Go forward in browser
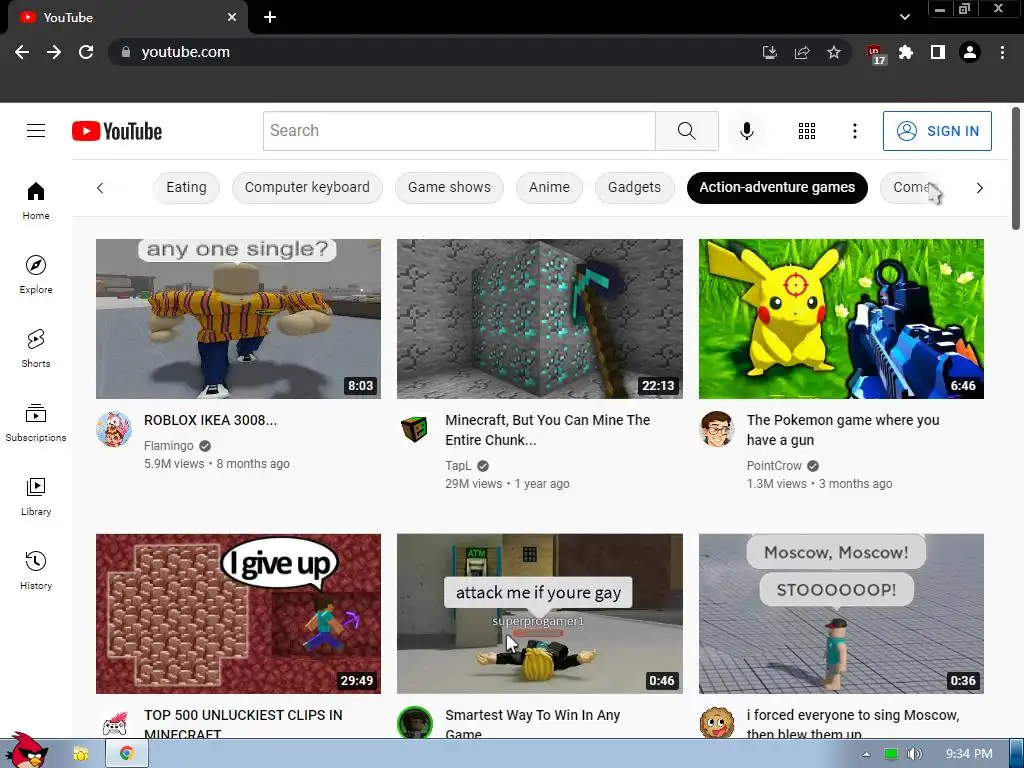Screen dimensions: 1024x768 pos(54,52)
